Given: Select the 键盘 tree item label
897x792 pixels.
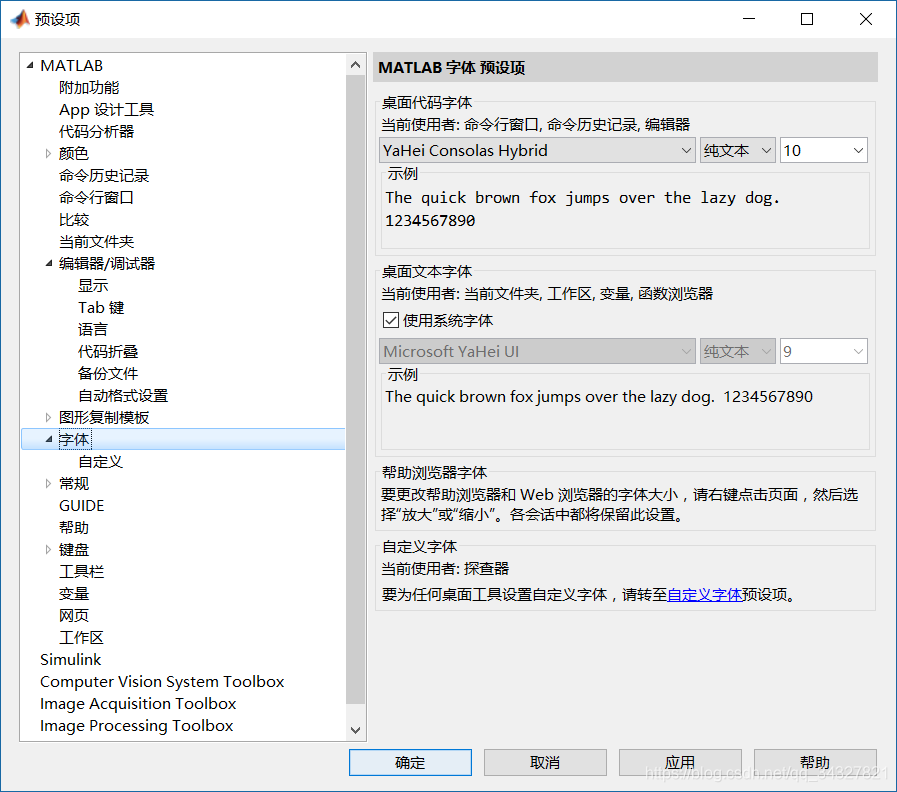Looking at the screenshot, I should point(74,549).
